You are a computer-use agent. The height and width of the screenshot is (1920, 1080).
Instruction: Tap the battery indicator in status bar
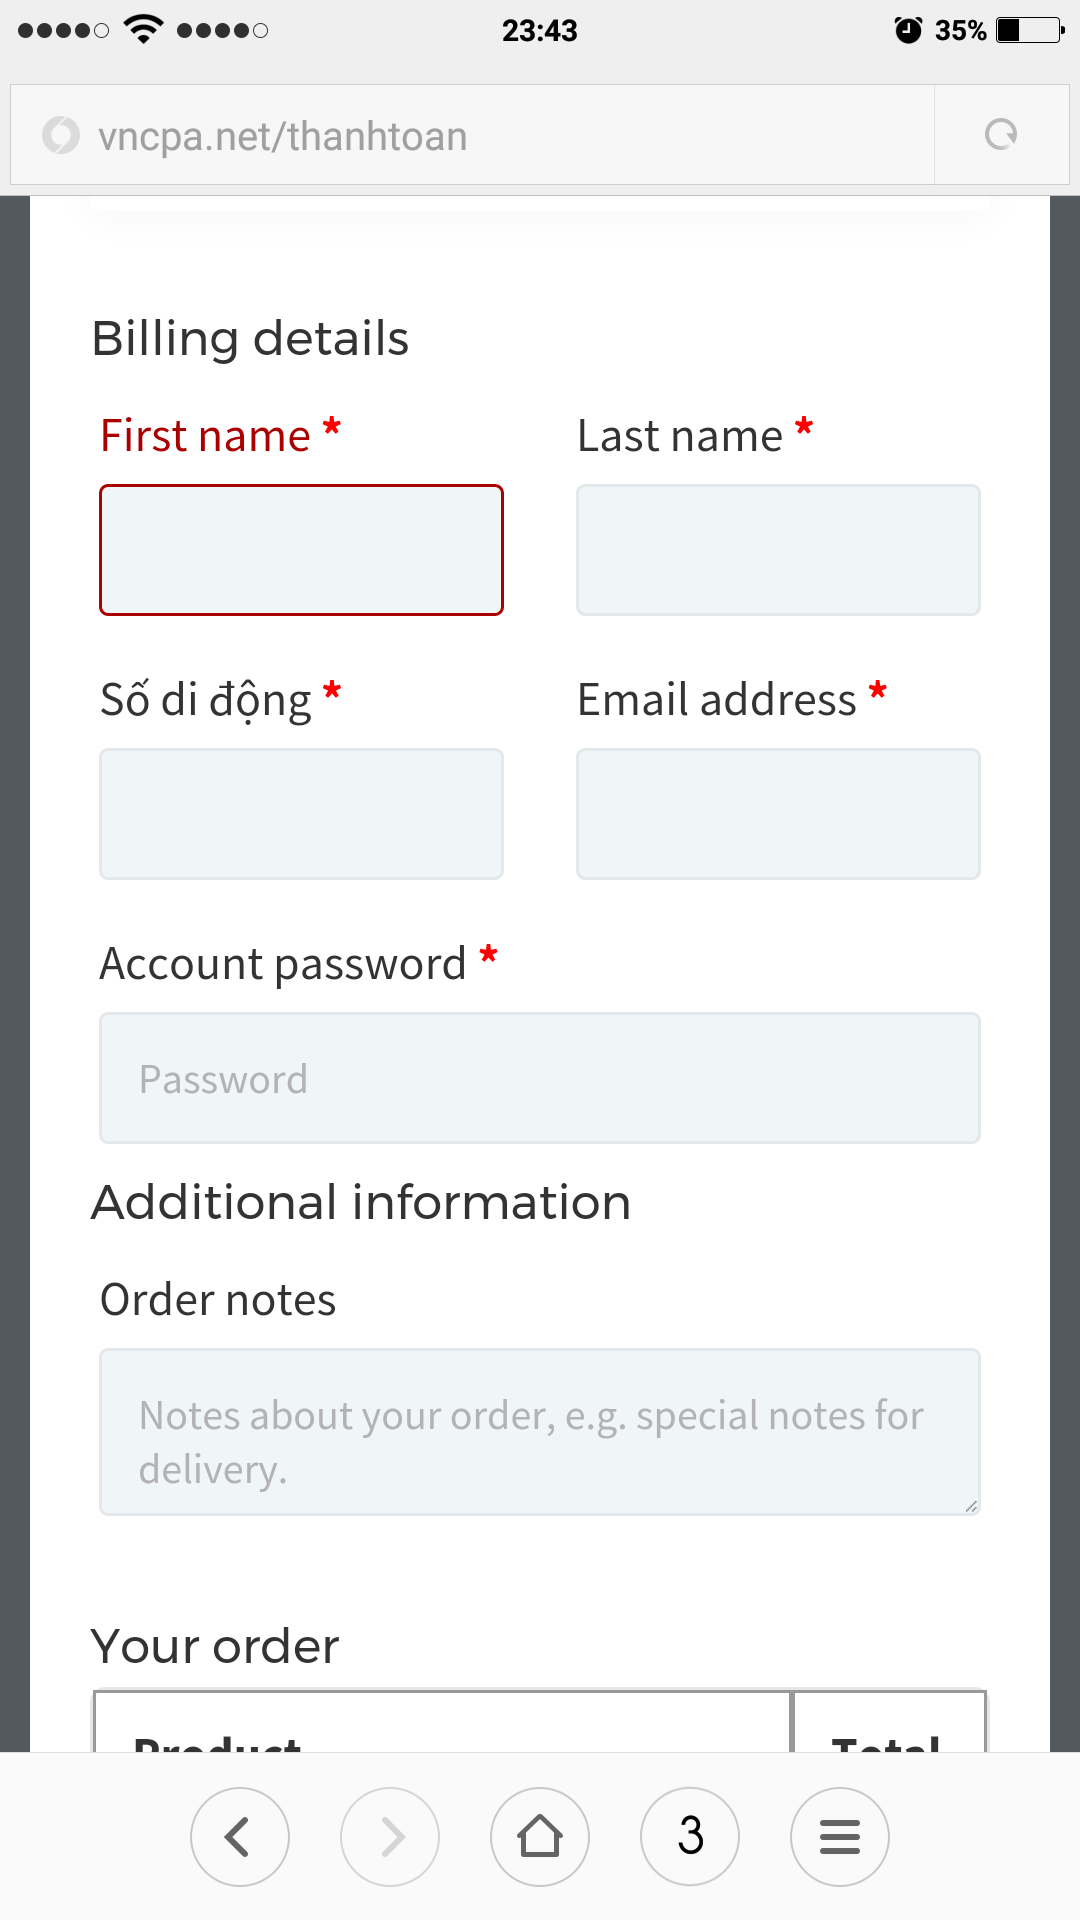tap(1030, 31)
